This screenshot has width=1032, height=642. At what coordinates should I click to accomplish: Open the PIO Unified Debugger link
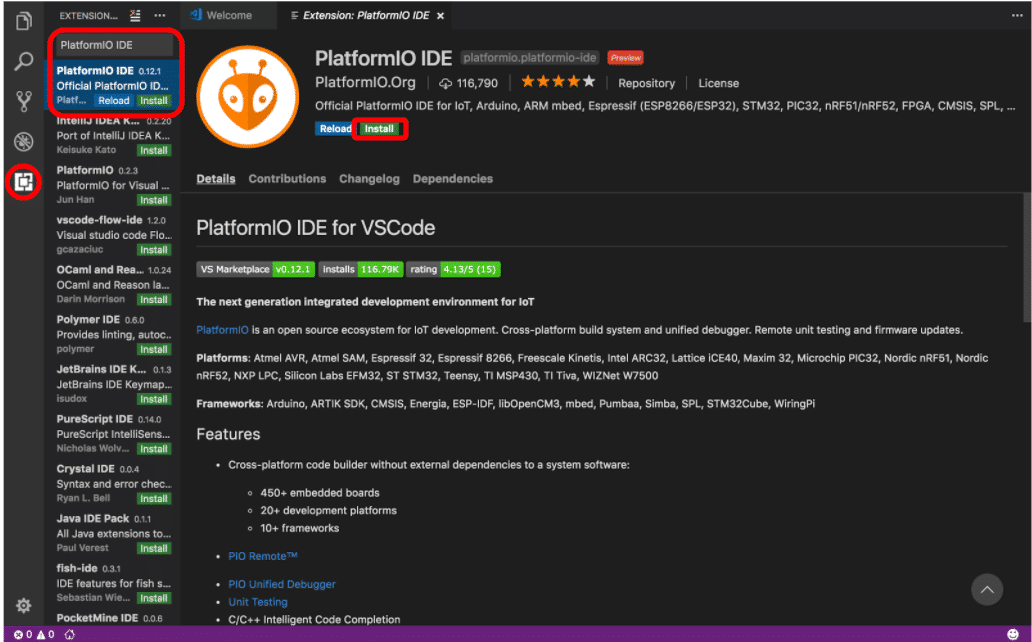point(282,584)
